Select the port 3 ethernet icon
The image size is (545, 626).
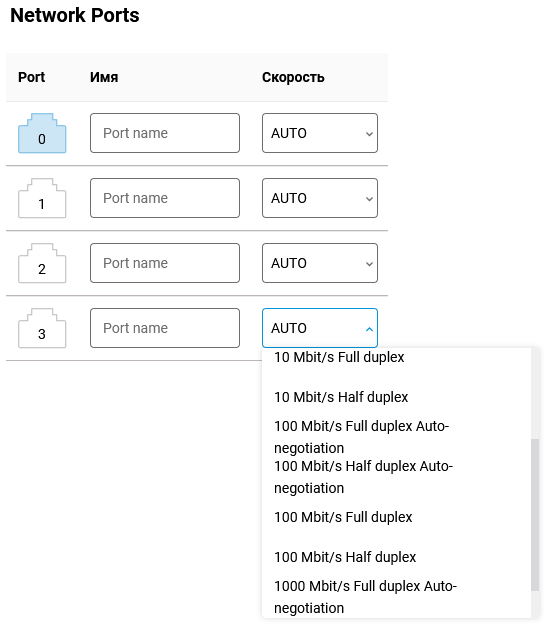coord(42,328)
